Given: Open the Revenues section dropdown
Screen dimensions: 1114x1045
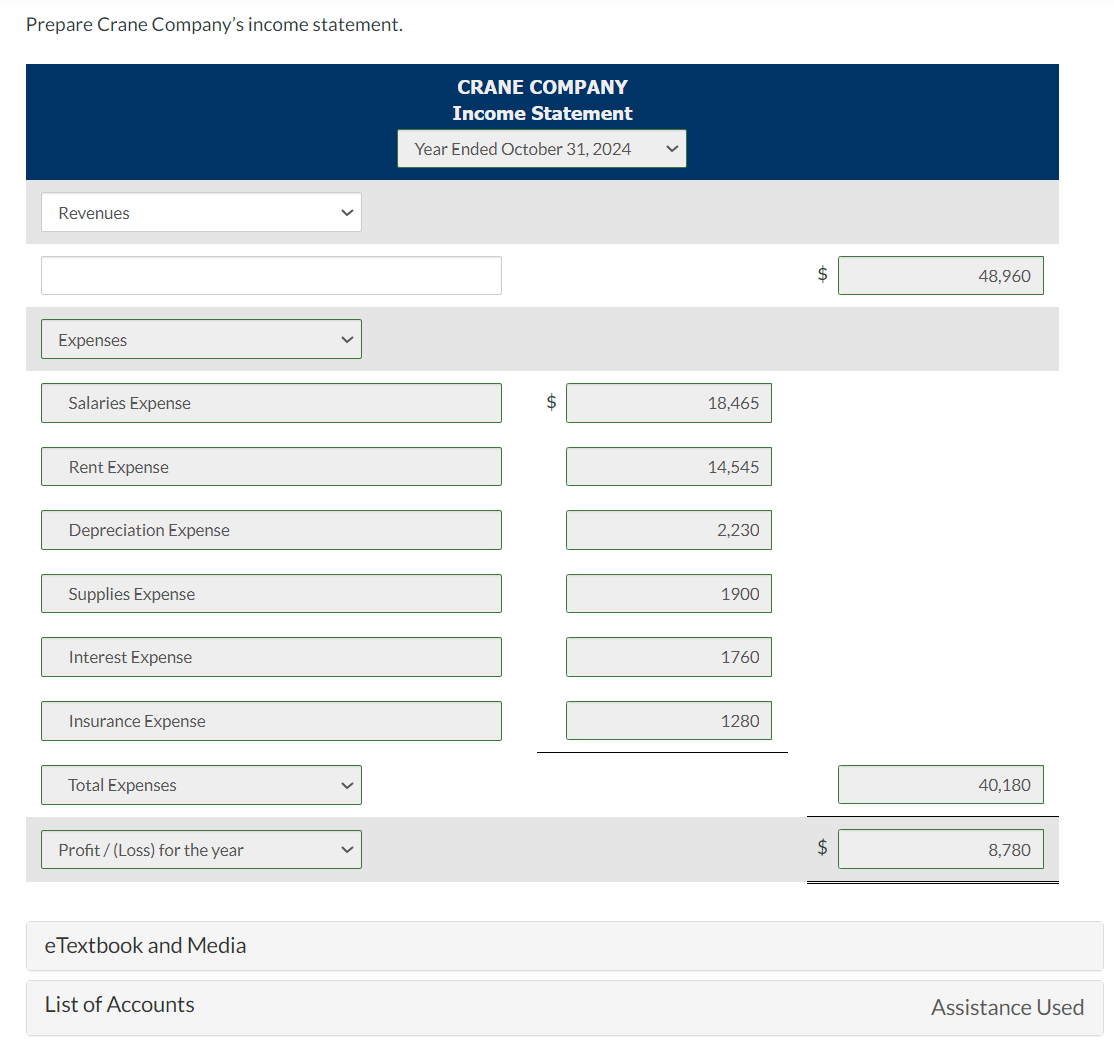Looking at the screenshot, I should (x=201, y=212).
